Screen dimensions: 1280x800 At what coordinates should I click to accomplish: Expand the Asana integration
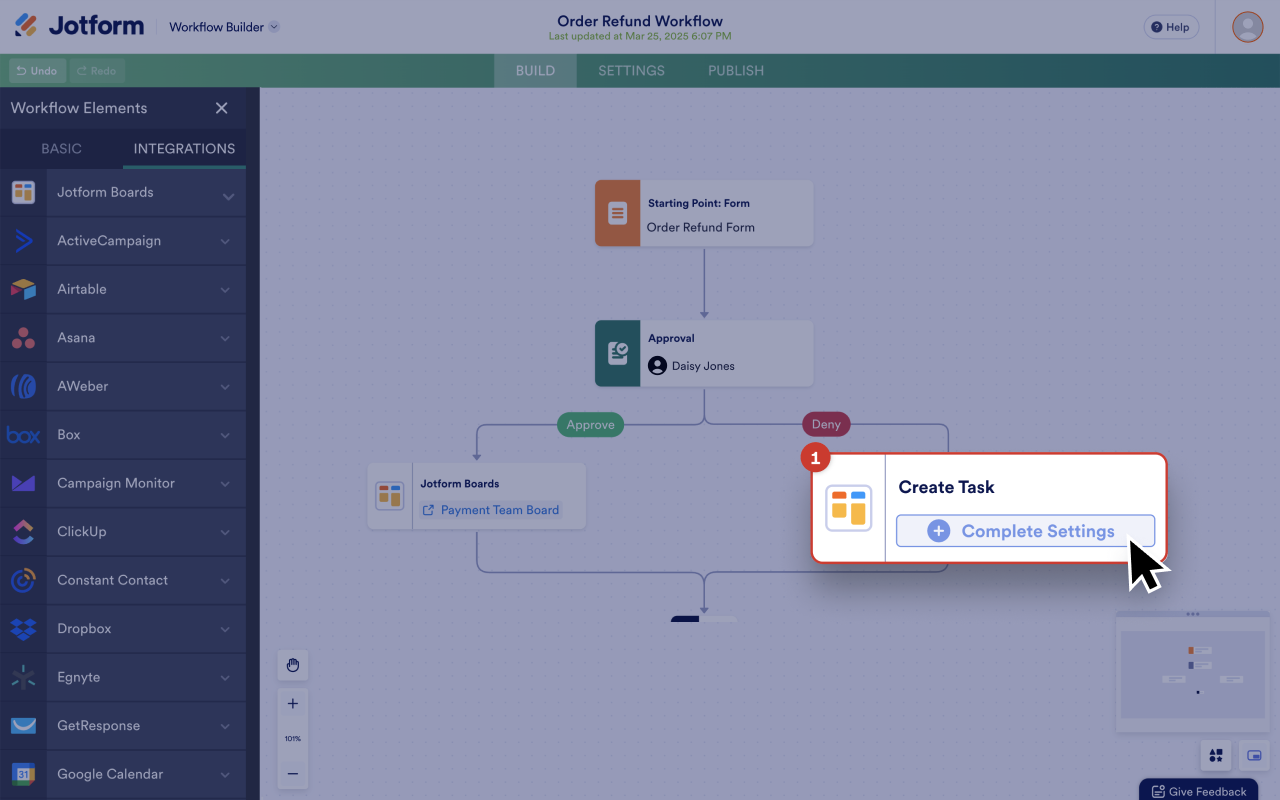coord(226,338)
